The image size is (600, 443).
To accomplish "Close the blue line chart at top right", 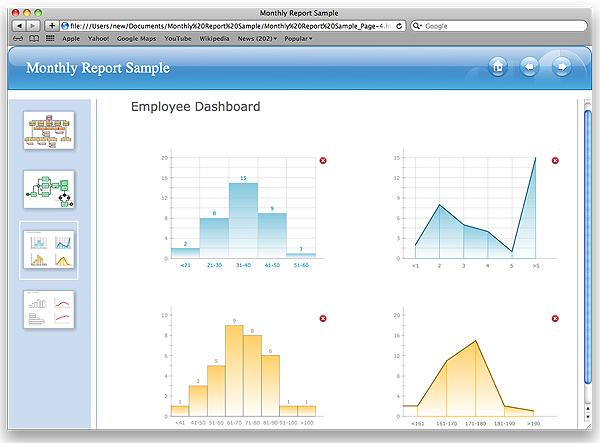I will point(555,161).
